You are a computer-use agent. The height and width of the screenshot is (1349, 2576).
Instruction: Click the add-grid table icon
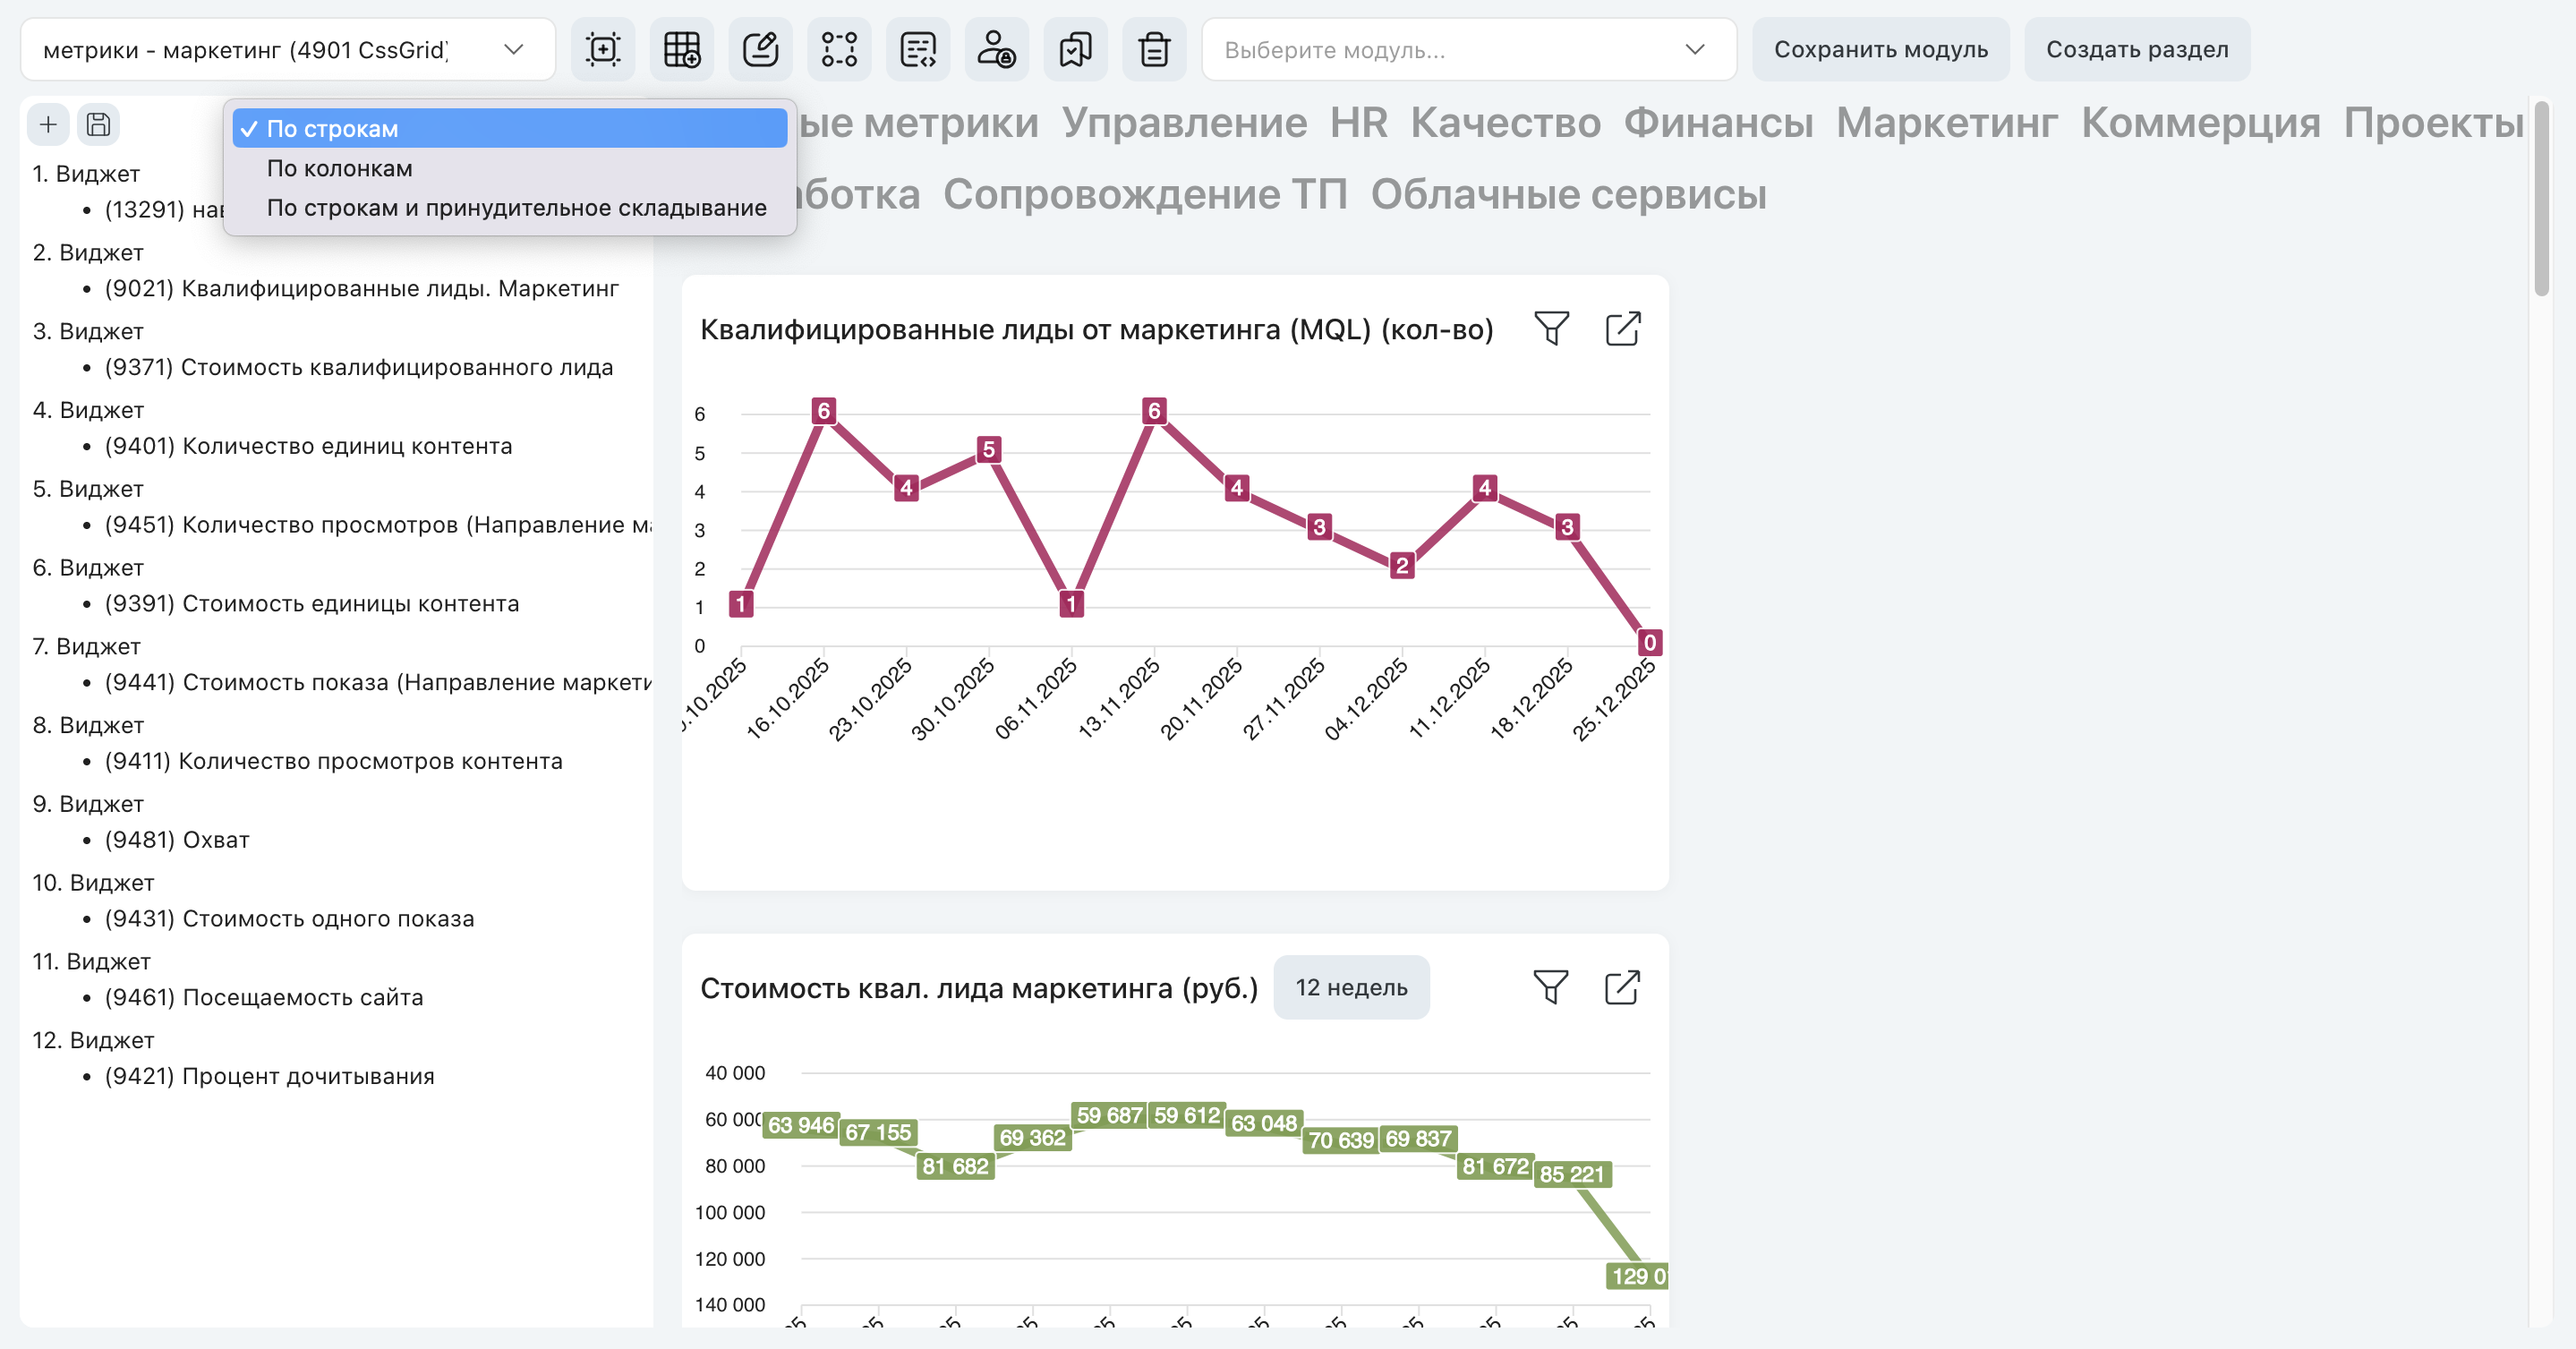coord(682,49)
